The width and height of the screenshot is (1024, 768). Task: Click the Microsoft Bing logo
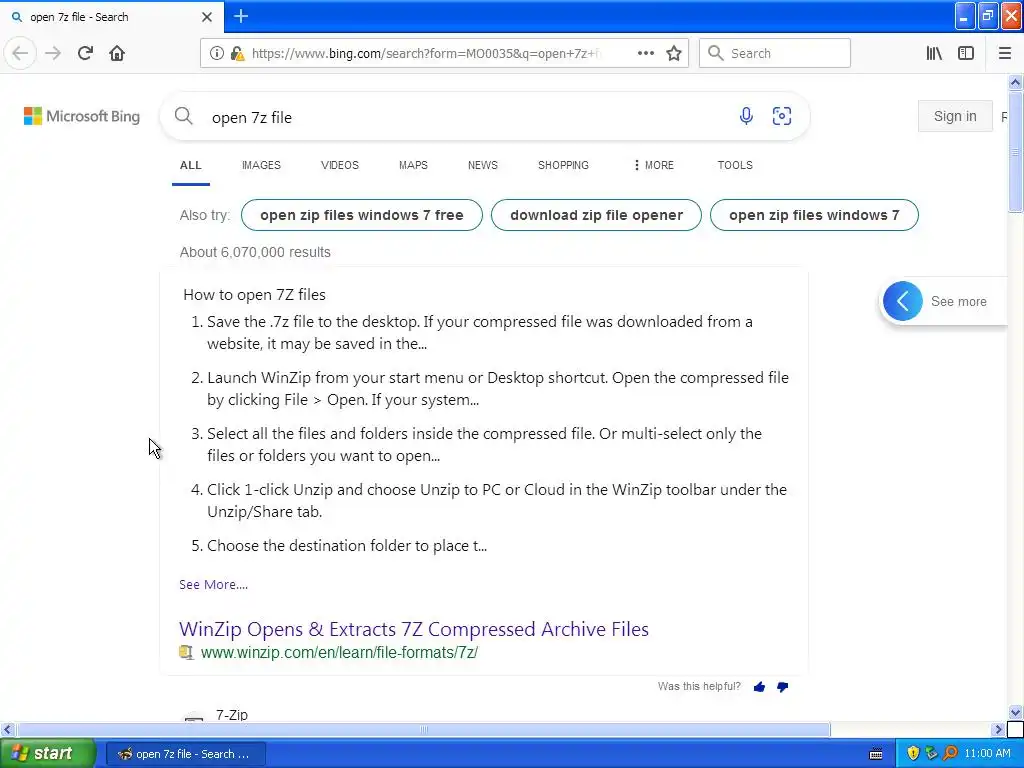point(82,116)
